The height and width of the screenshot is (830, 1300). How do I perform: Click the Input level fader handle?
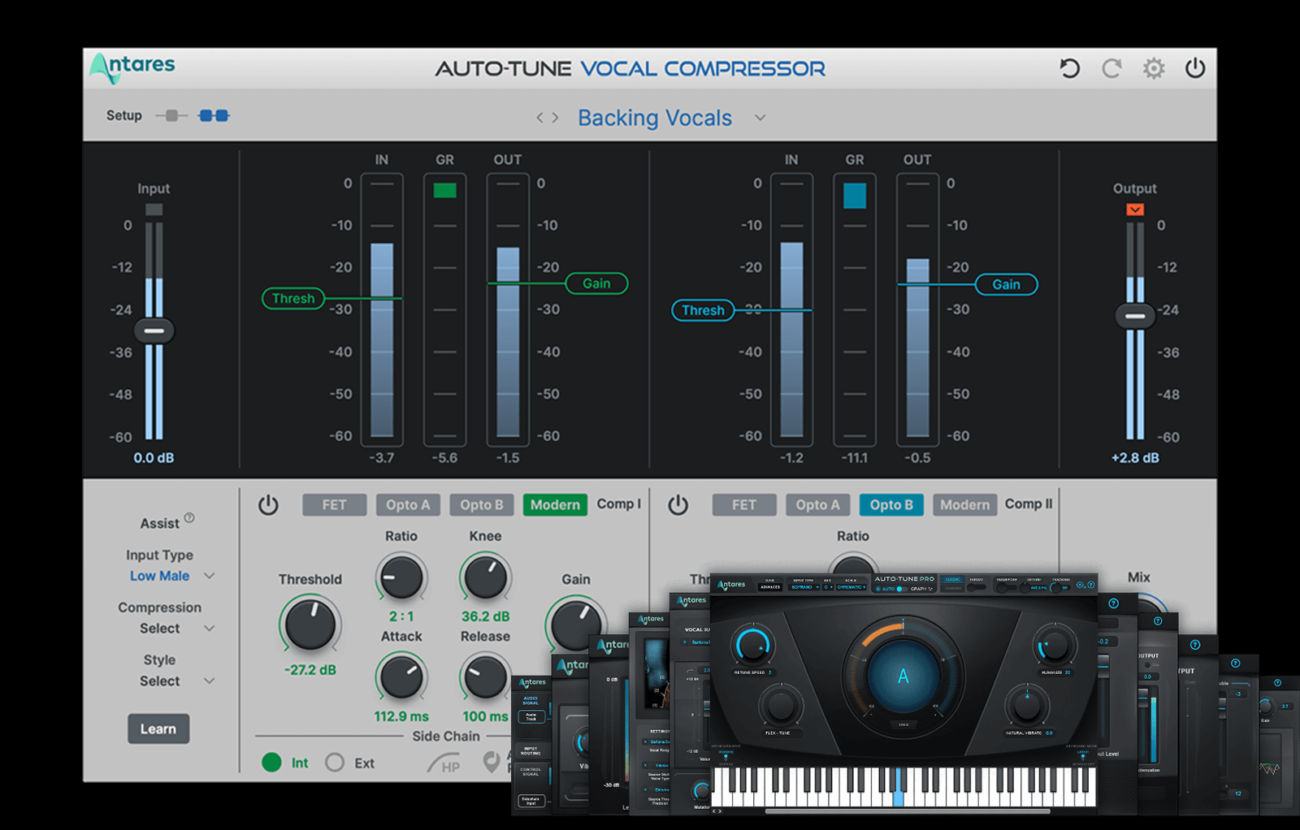(154, 331)
